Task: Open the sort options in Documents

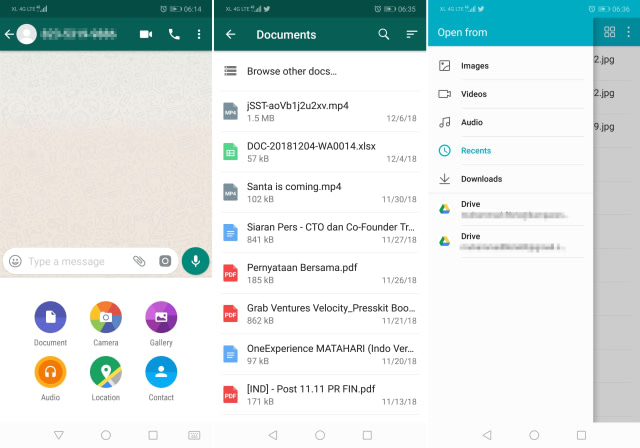Action: point(411,34)
